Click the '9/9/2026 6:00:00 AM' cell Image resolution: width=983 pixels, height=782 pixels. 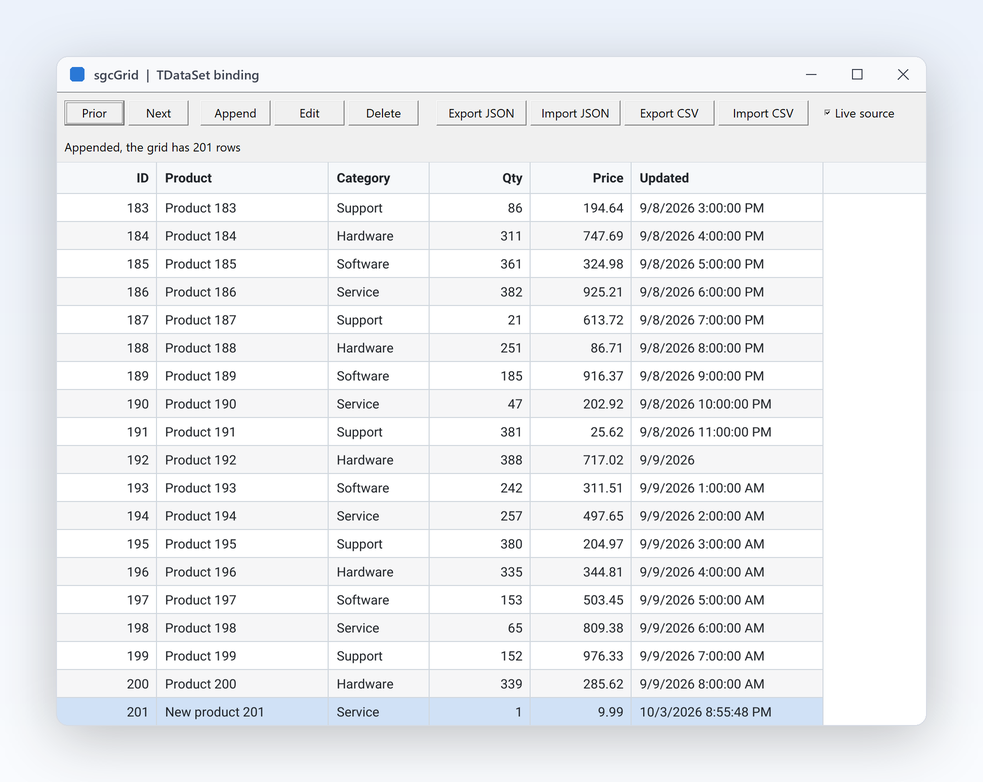(727, 628)
